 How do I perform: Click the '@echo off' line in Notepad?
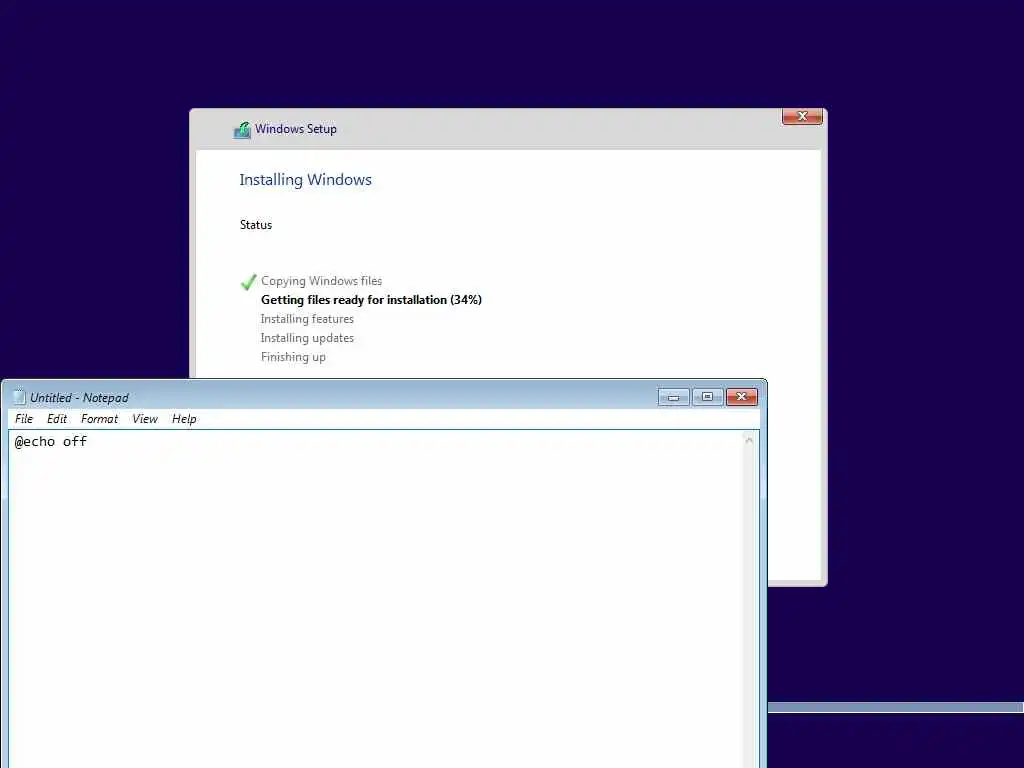(51, 441)
